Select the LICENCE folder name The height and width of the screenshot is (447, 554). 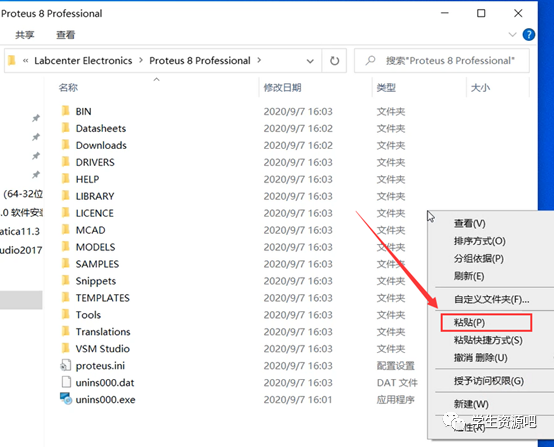95,213
